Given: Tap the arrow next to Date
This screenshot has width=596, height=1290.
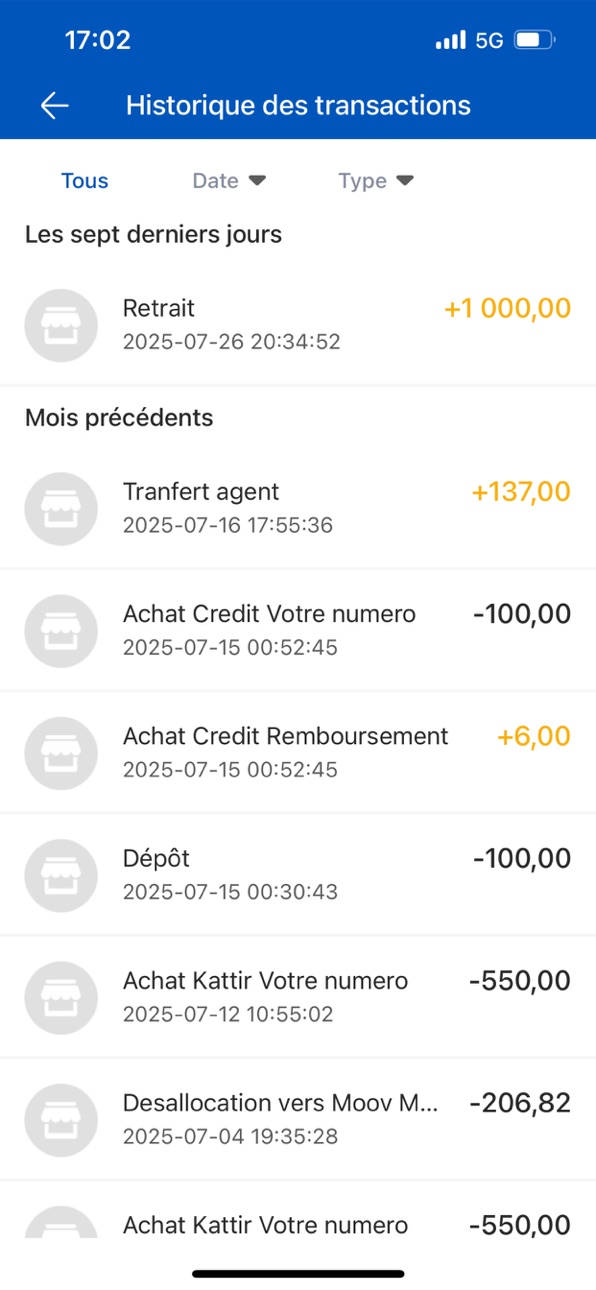Looking at the screenshot, I should click(257, 181).
